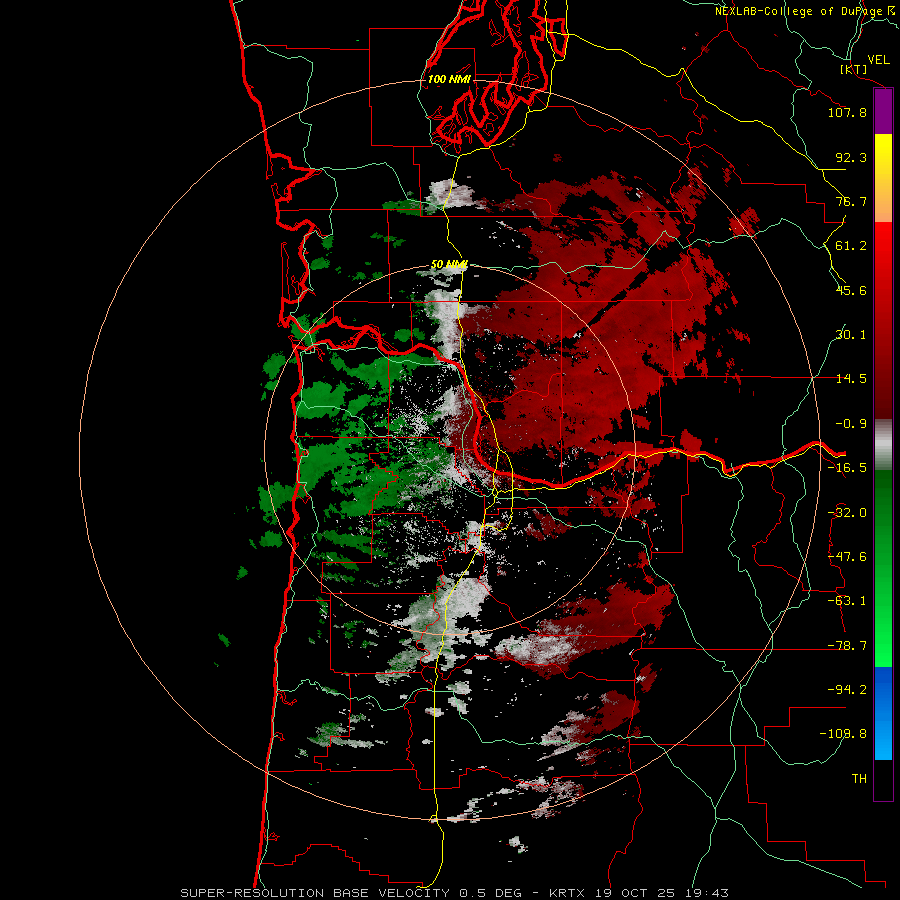Viewport: 900px width, 900px height.
Task: Click the [KT] units label
Action: pos(854,69)
